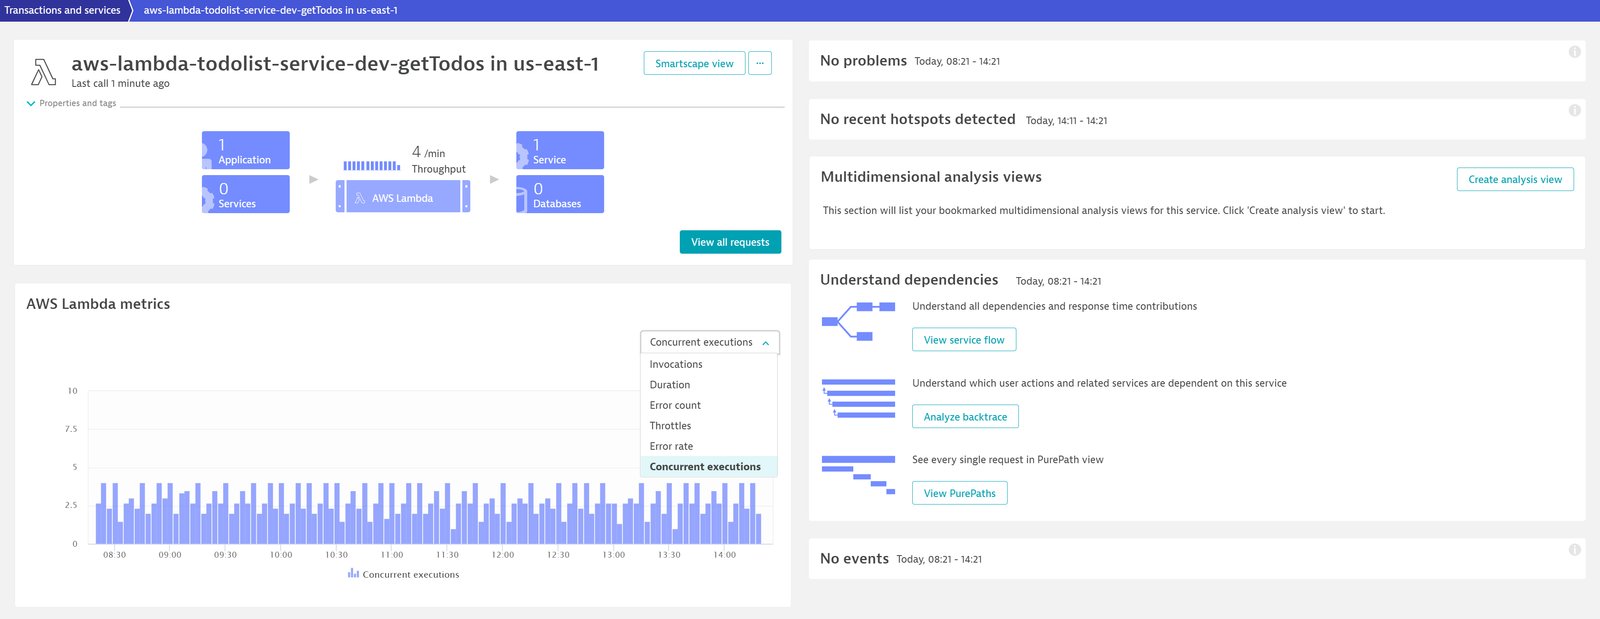The image size is (1600, 619).
Task: Click the 1 Service called tile
Action: pyautogui.click(x=560, y=150)
